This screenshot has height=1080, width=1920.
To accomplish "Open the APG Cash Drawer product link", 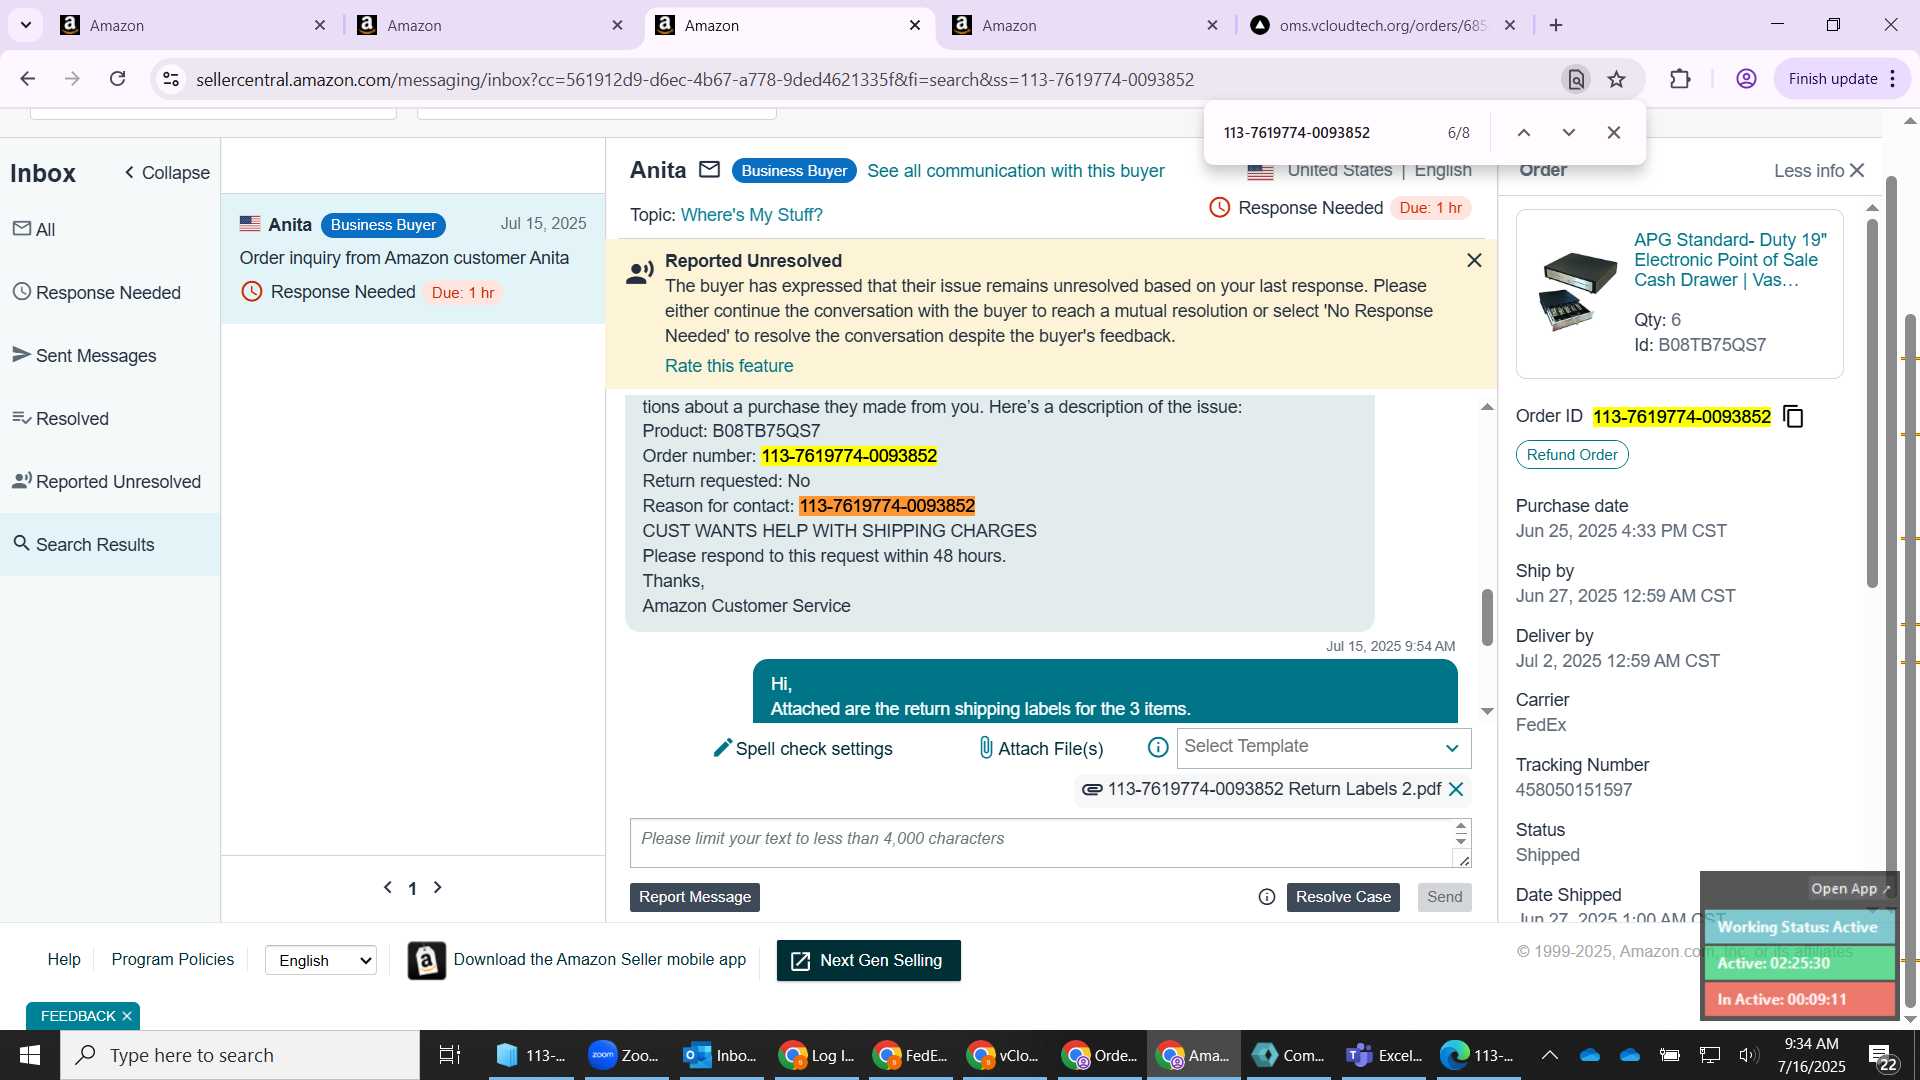I will 1730,260.
